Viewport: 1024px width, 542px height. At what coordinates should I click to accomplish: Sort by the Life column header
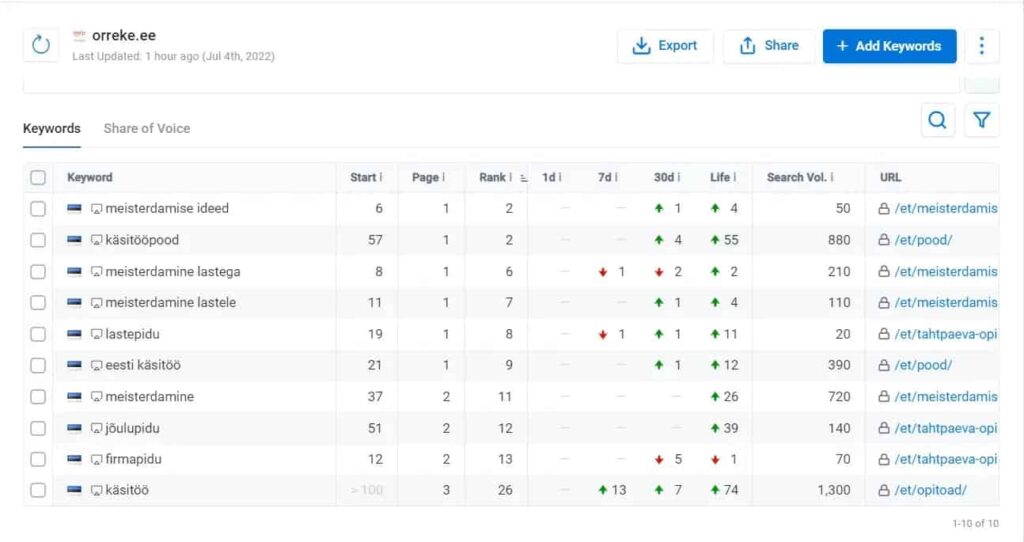[x=720, y=178]
